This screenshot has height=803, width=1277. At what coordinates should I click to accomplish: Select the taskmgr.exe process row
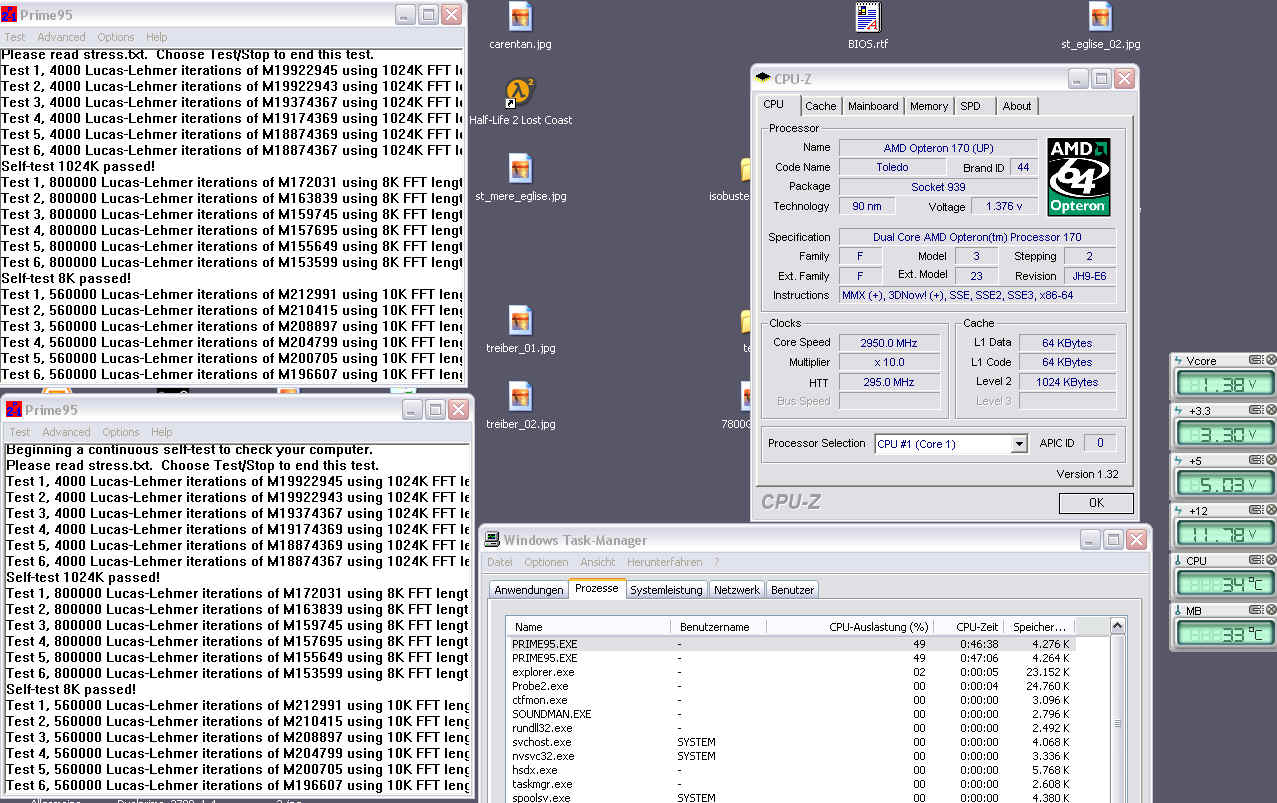point(791,784)
